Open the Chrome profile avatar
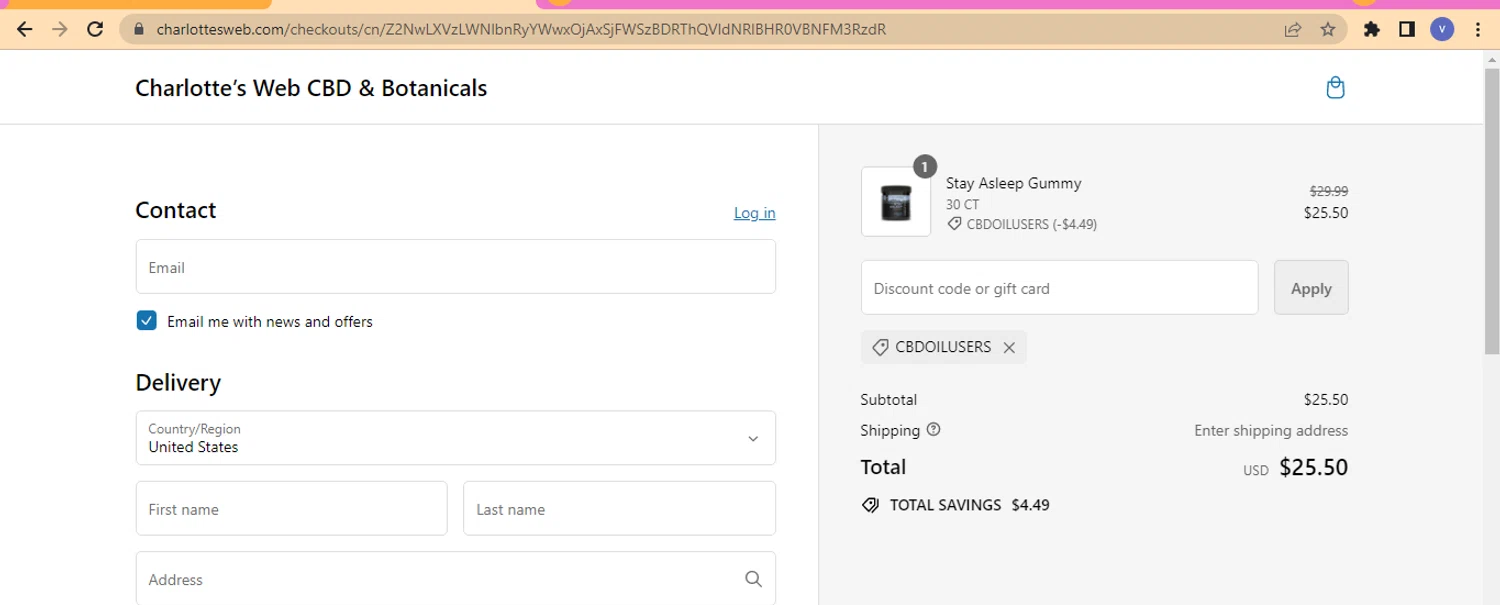Screen dimensions: 1500x605 (x=1441, y=29)
